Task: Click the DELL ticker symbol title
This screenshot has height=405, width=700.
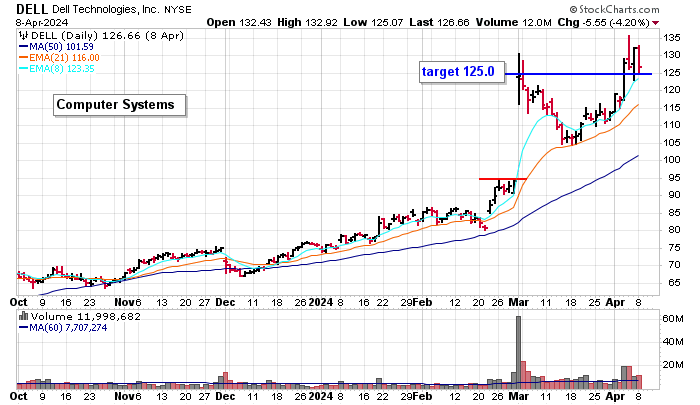Action: tap(32, 9)
